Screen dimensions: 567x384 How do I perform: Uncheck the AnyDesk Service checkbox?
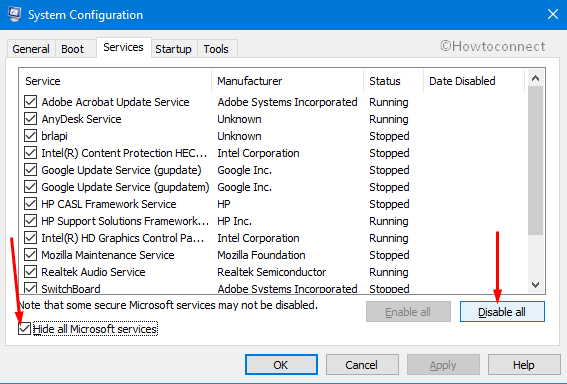tap(30, 119)
